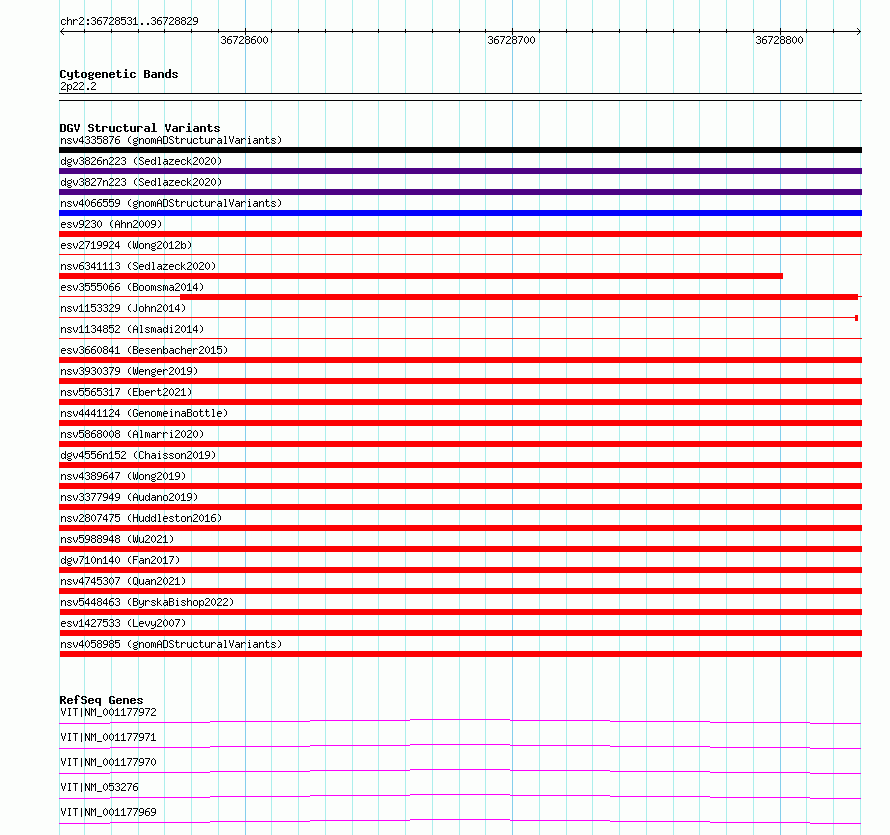The image size is (890, 835).
Task: Select nsv4441124 (GenomeinaBottle) entry
Action: click(144, 413)
